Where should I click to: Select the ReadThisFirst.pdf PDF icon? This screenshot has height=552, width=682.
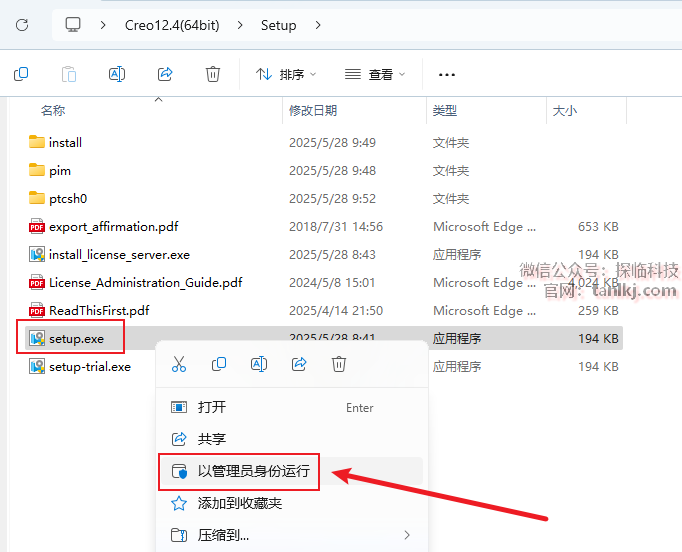point(37,310)
